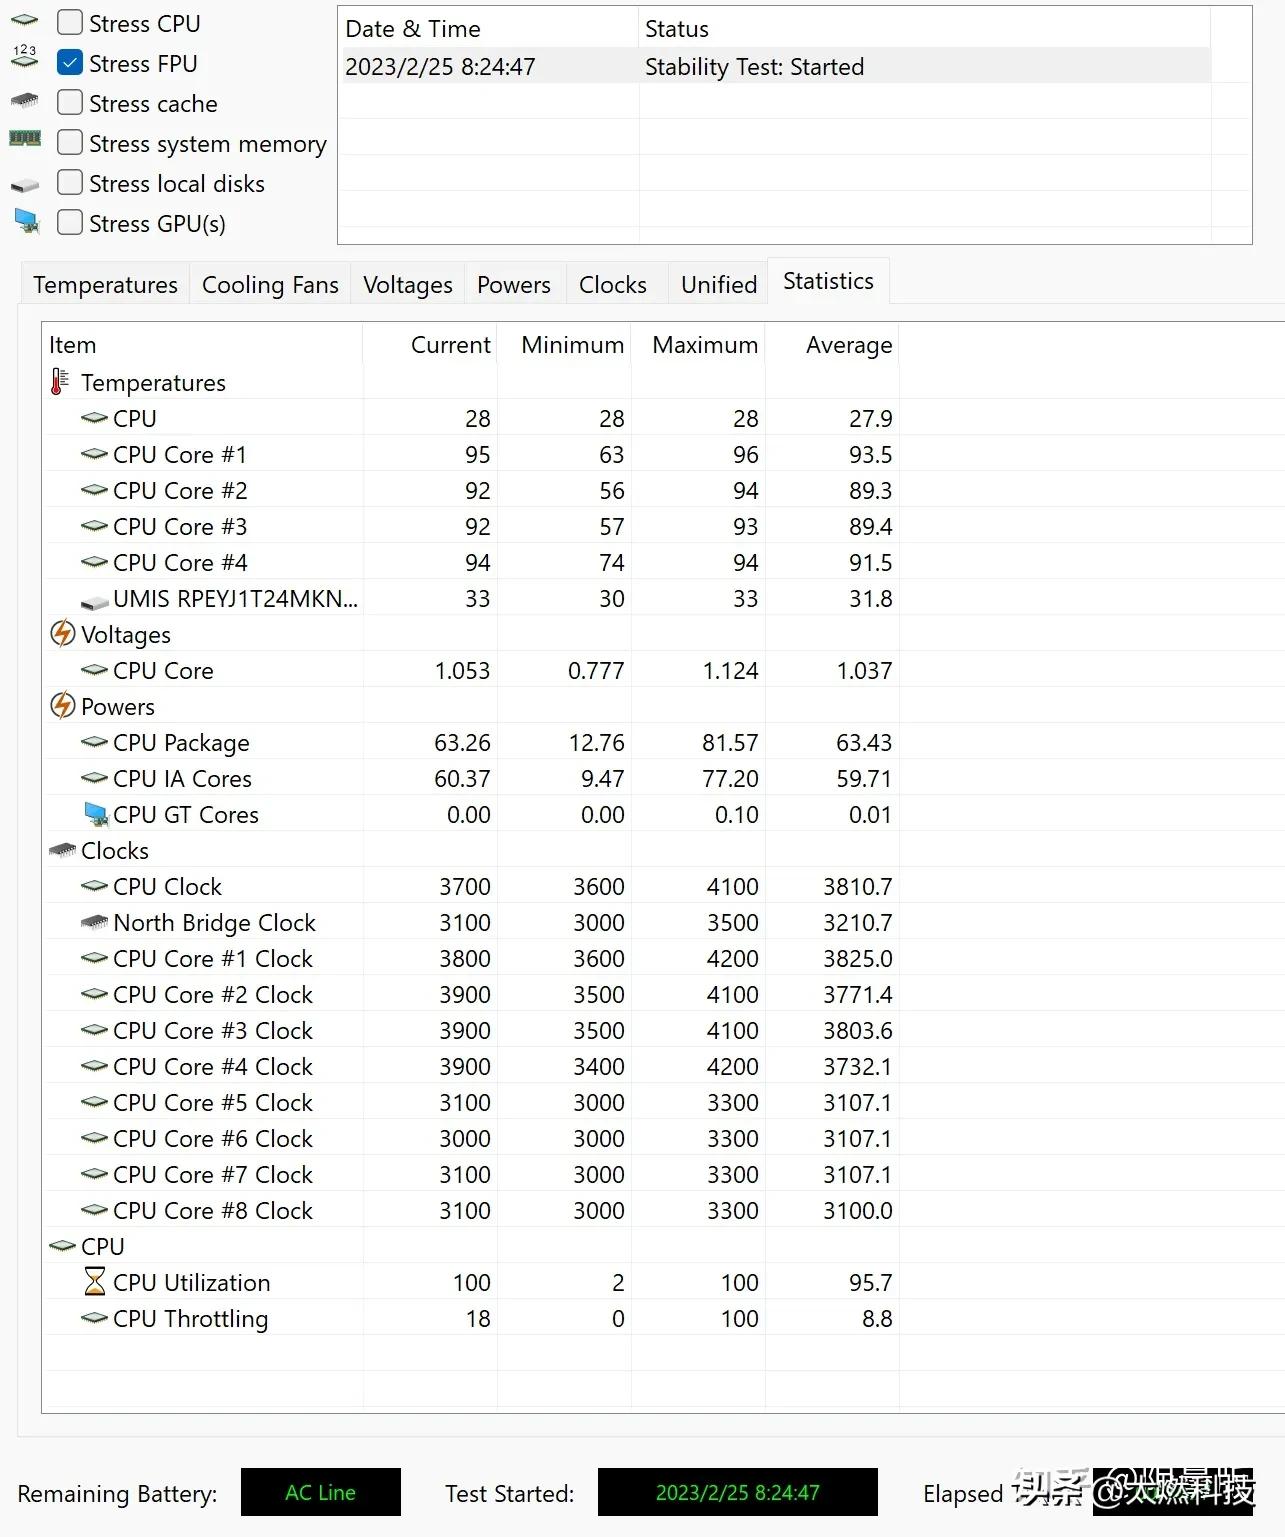Click the thermometer icon beside Temperatures
This screenshot has height=1537, width=1285.
(60, 382)
